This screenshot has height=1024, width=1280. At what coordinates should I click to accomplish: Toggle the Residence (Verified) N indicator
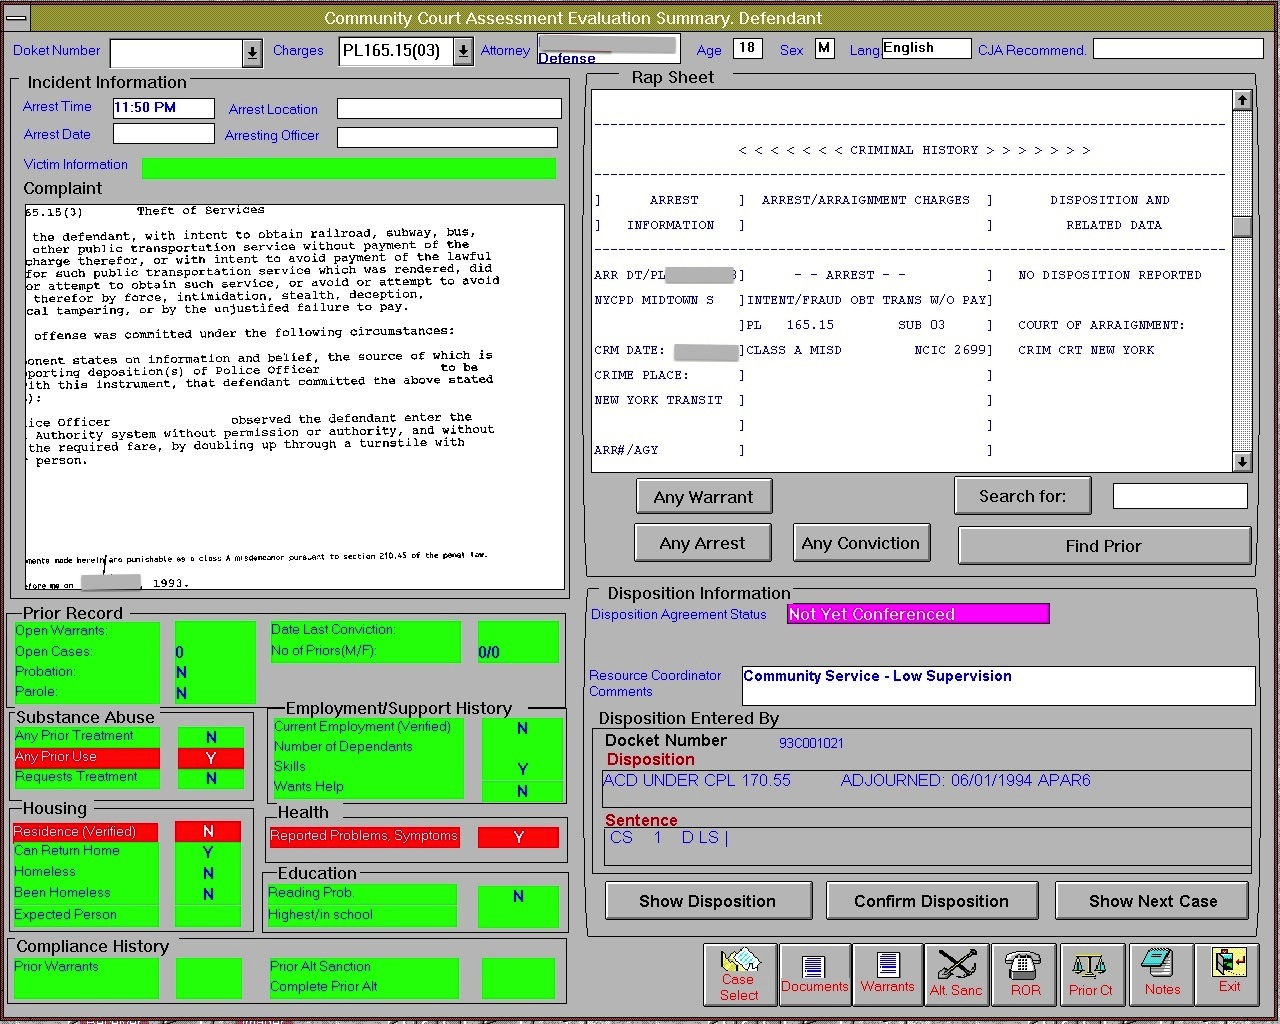pos(208,831)
